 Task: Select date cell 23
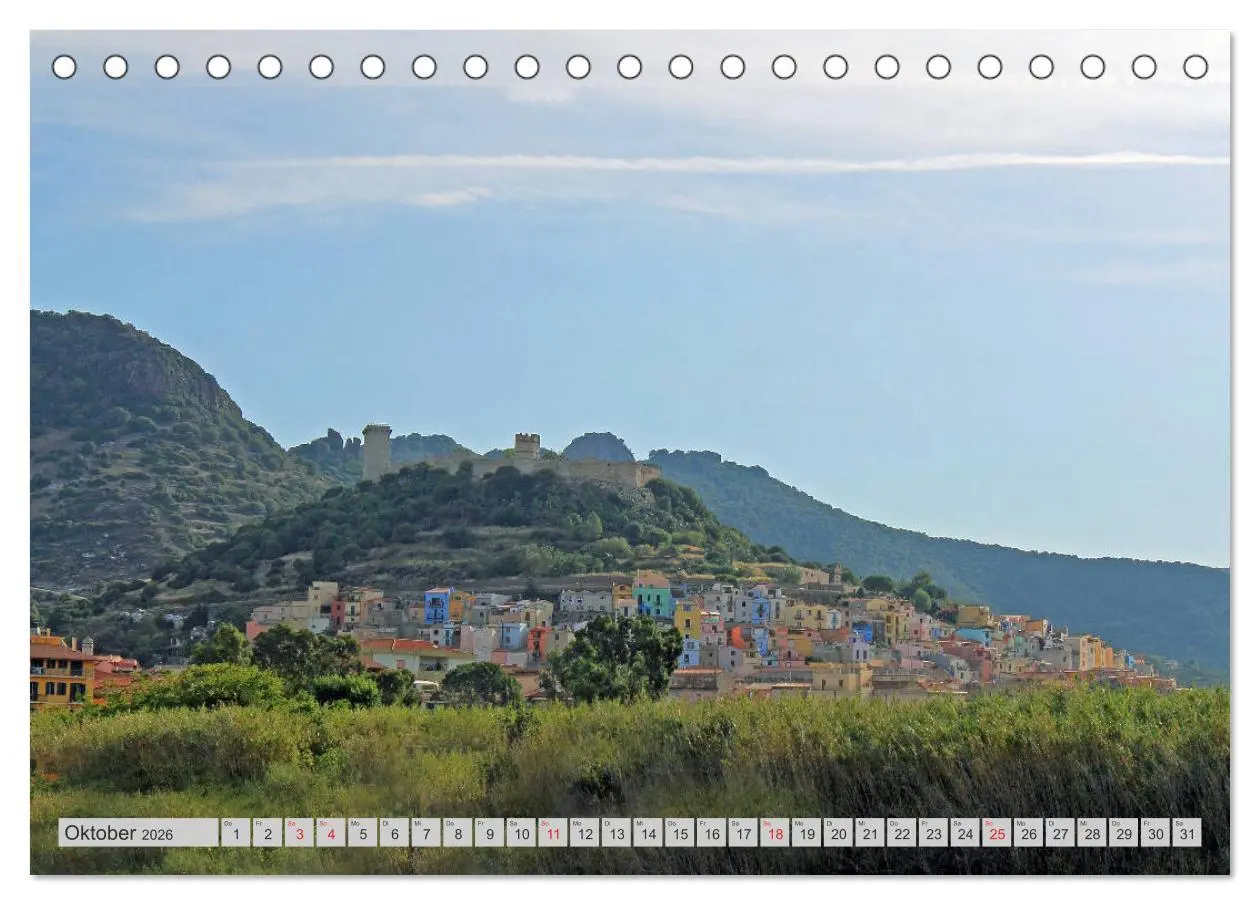[933, 833]
